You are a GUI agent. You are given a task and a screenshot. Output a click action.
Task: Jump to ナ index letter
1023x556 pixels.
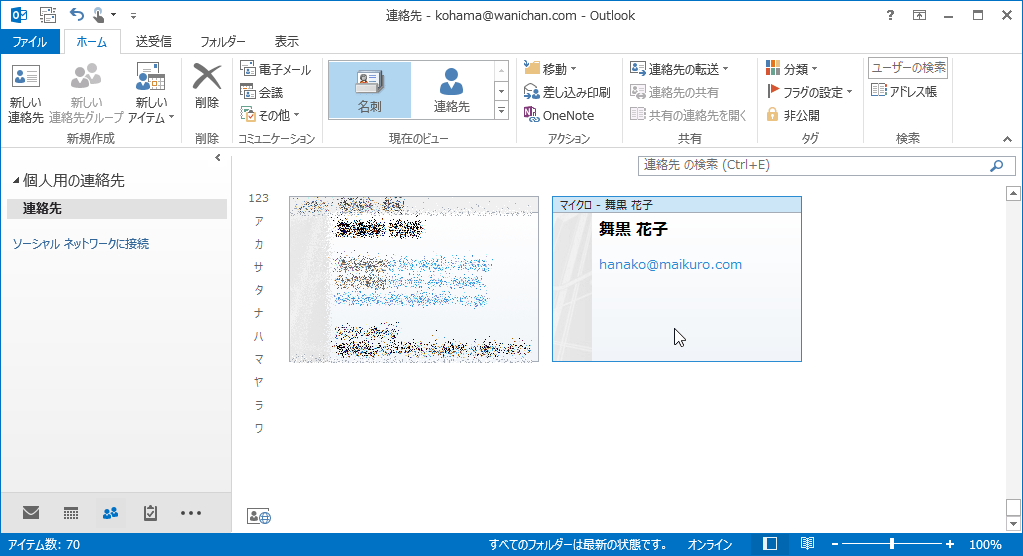[x=258, y=313]
